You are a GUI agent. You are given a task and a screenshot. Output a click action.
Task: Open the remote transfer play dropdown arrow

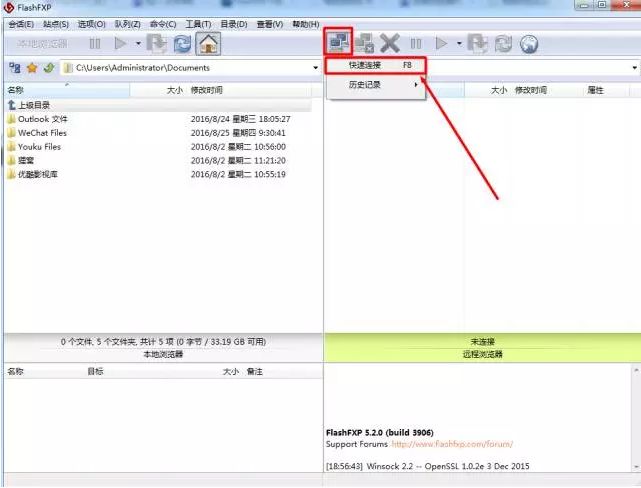coord(459,43)
